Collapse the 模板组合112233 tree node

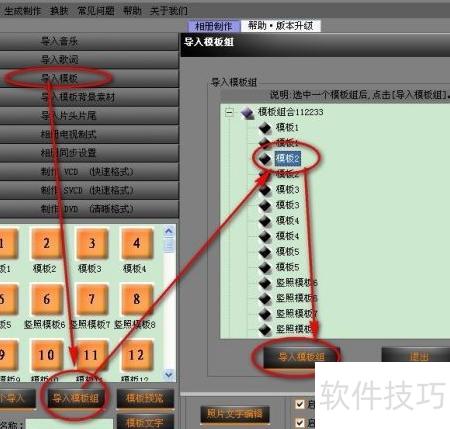(x=229, y=112)
